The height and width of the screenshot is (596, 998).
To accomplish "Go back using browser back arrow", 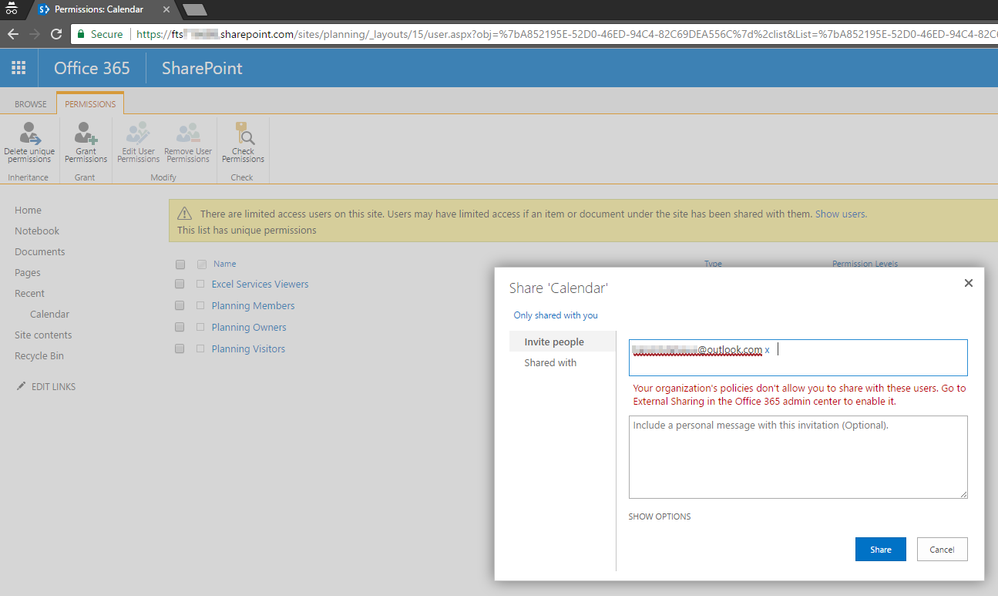I will [13, 34].
